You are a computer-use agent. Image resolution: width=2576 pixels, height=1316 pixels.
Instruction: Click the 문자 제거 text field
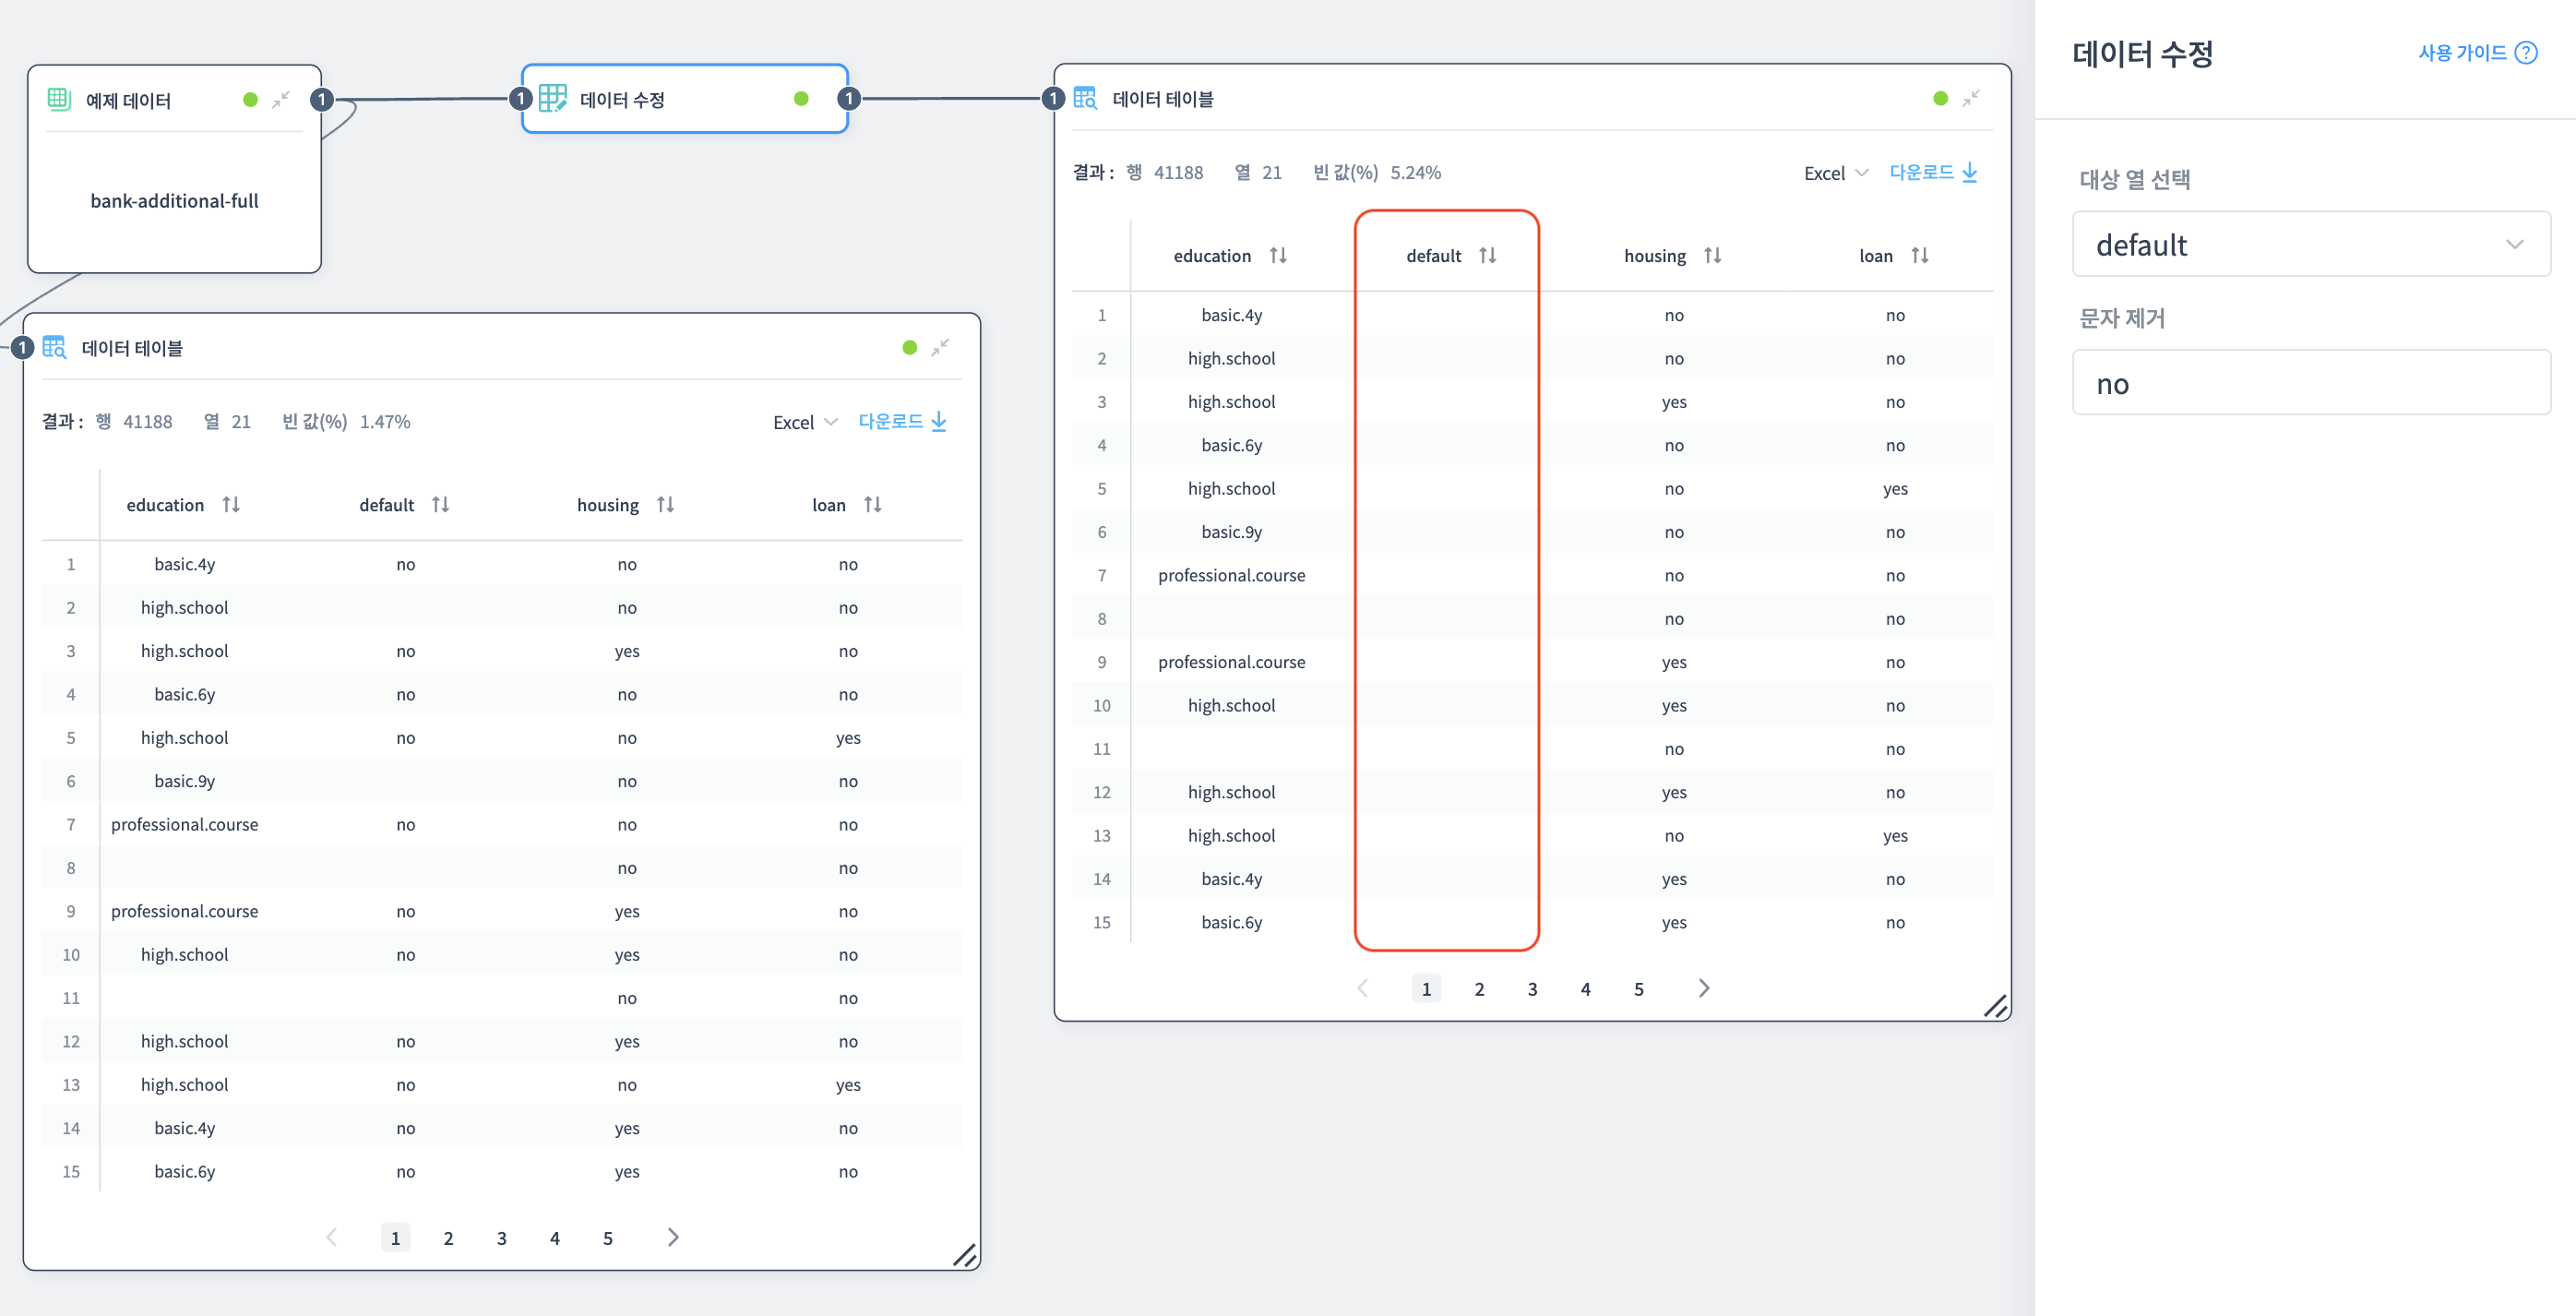point(2310,383)
